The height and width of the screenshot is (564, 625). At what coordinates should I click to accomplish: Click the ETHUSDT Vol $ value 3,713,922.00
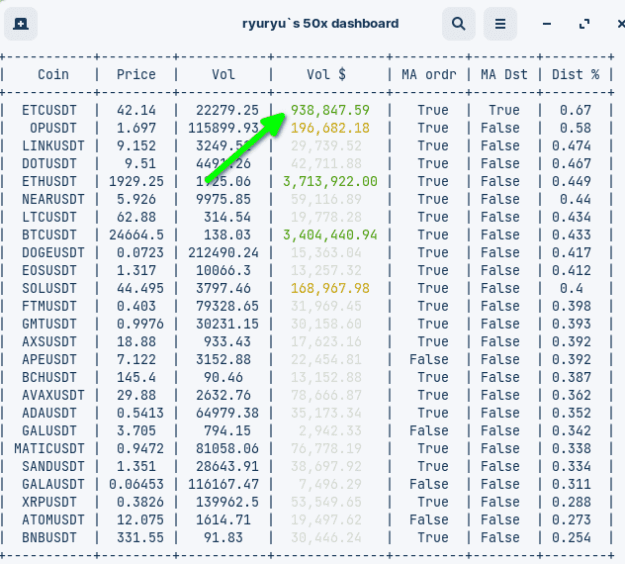[x=330, y=181]
